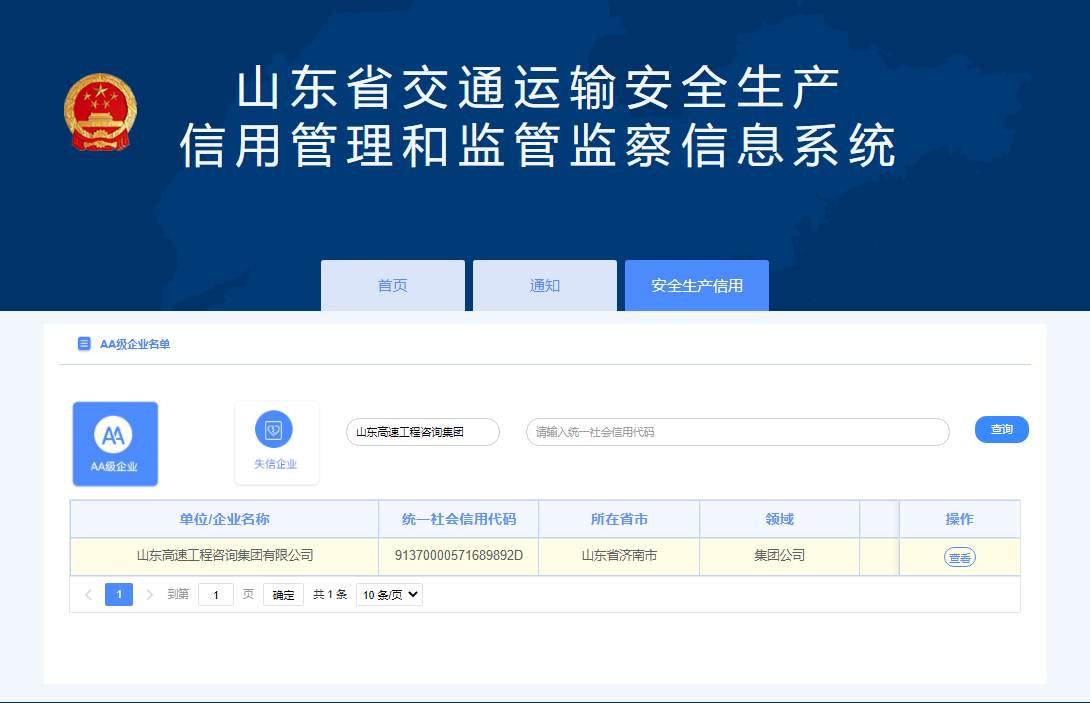The image size is (1090, 703).
Task: Click the list icon beside AA级企业名单
Action: (84, 344)
